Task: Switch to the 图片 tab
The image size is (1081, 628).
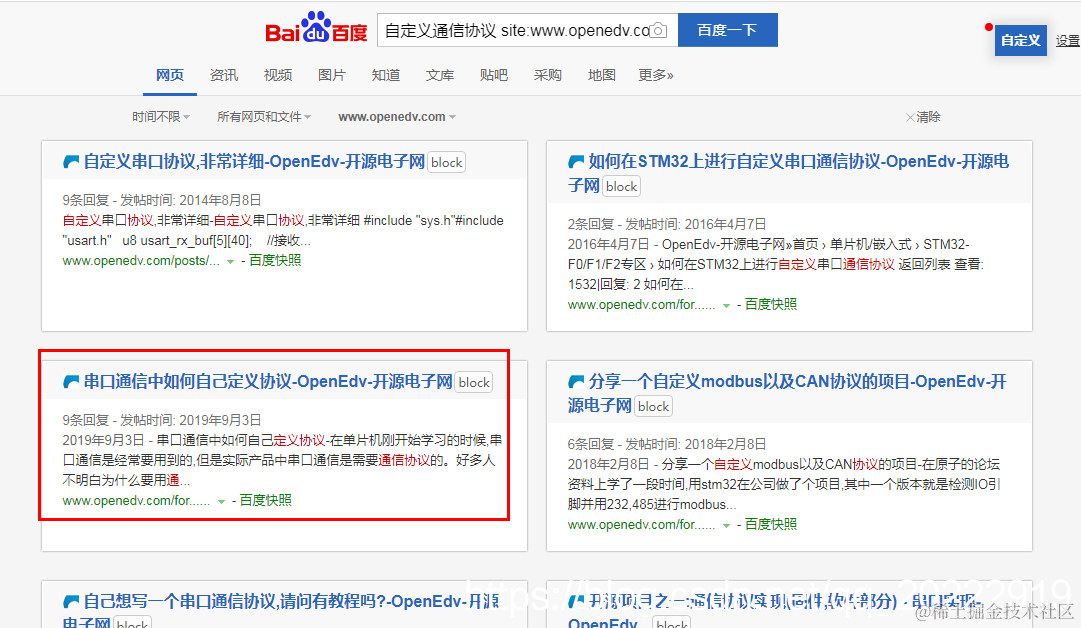Action: pyautogui.click(x=332, y=75)
